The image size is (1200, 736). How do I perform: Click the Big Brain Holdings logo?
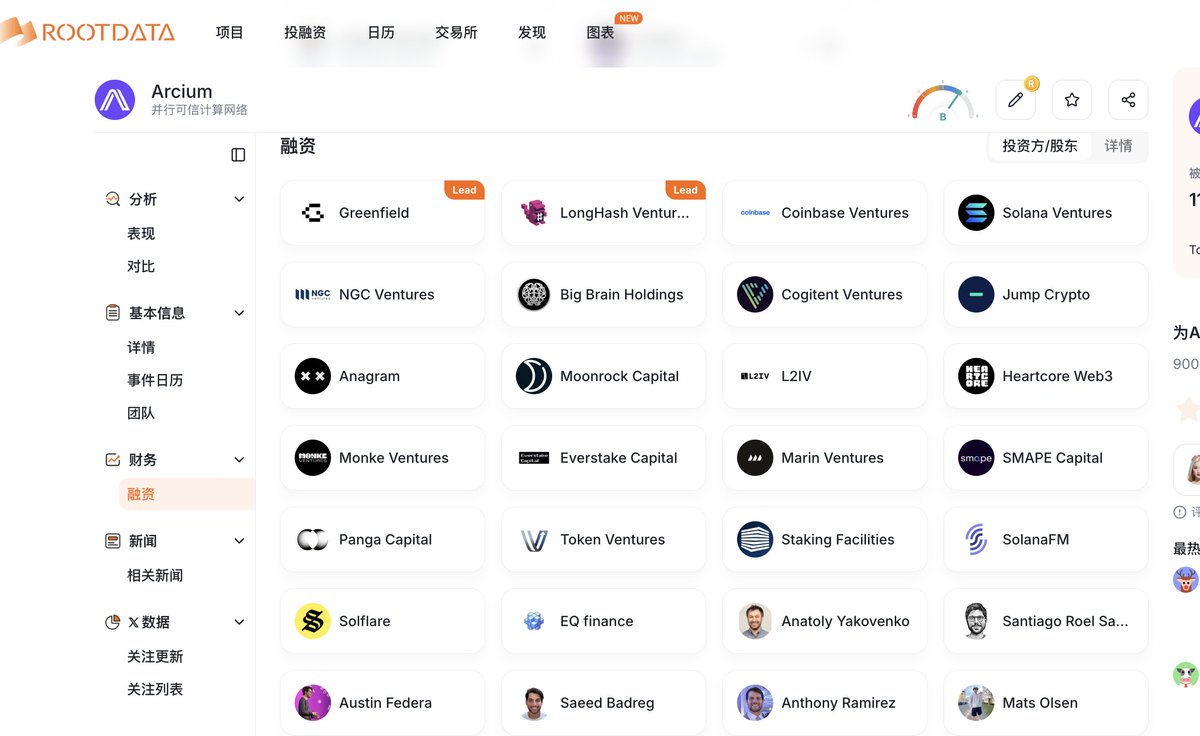tap(534, 295)
